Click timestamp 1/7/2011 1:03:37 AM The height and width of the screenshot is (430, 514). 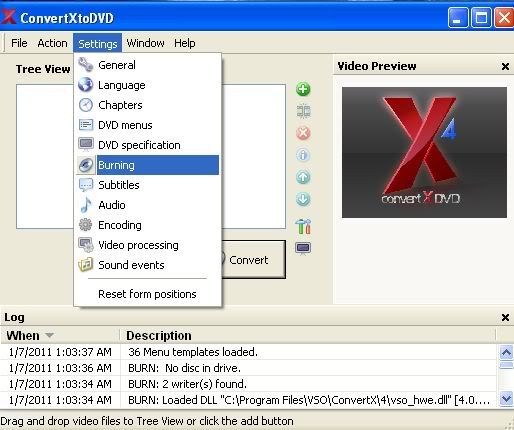point(60,352)
